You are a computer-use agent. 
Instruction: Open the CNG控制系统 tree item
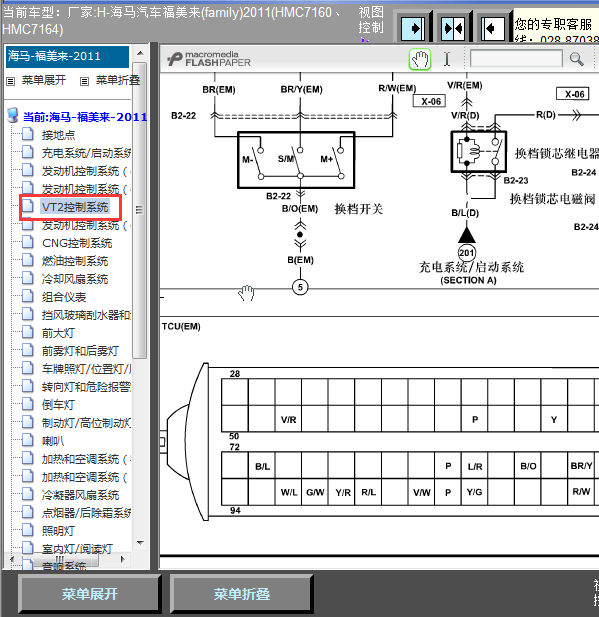[77, 243]
